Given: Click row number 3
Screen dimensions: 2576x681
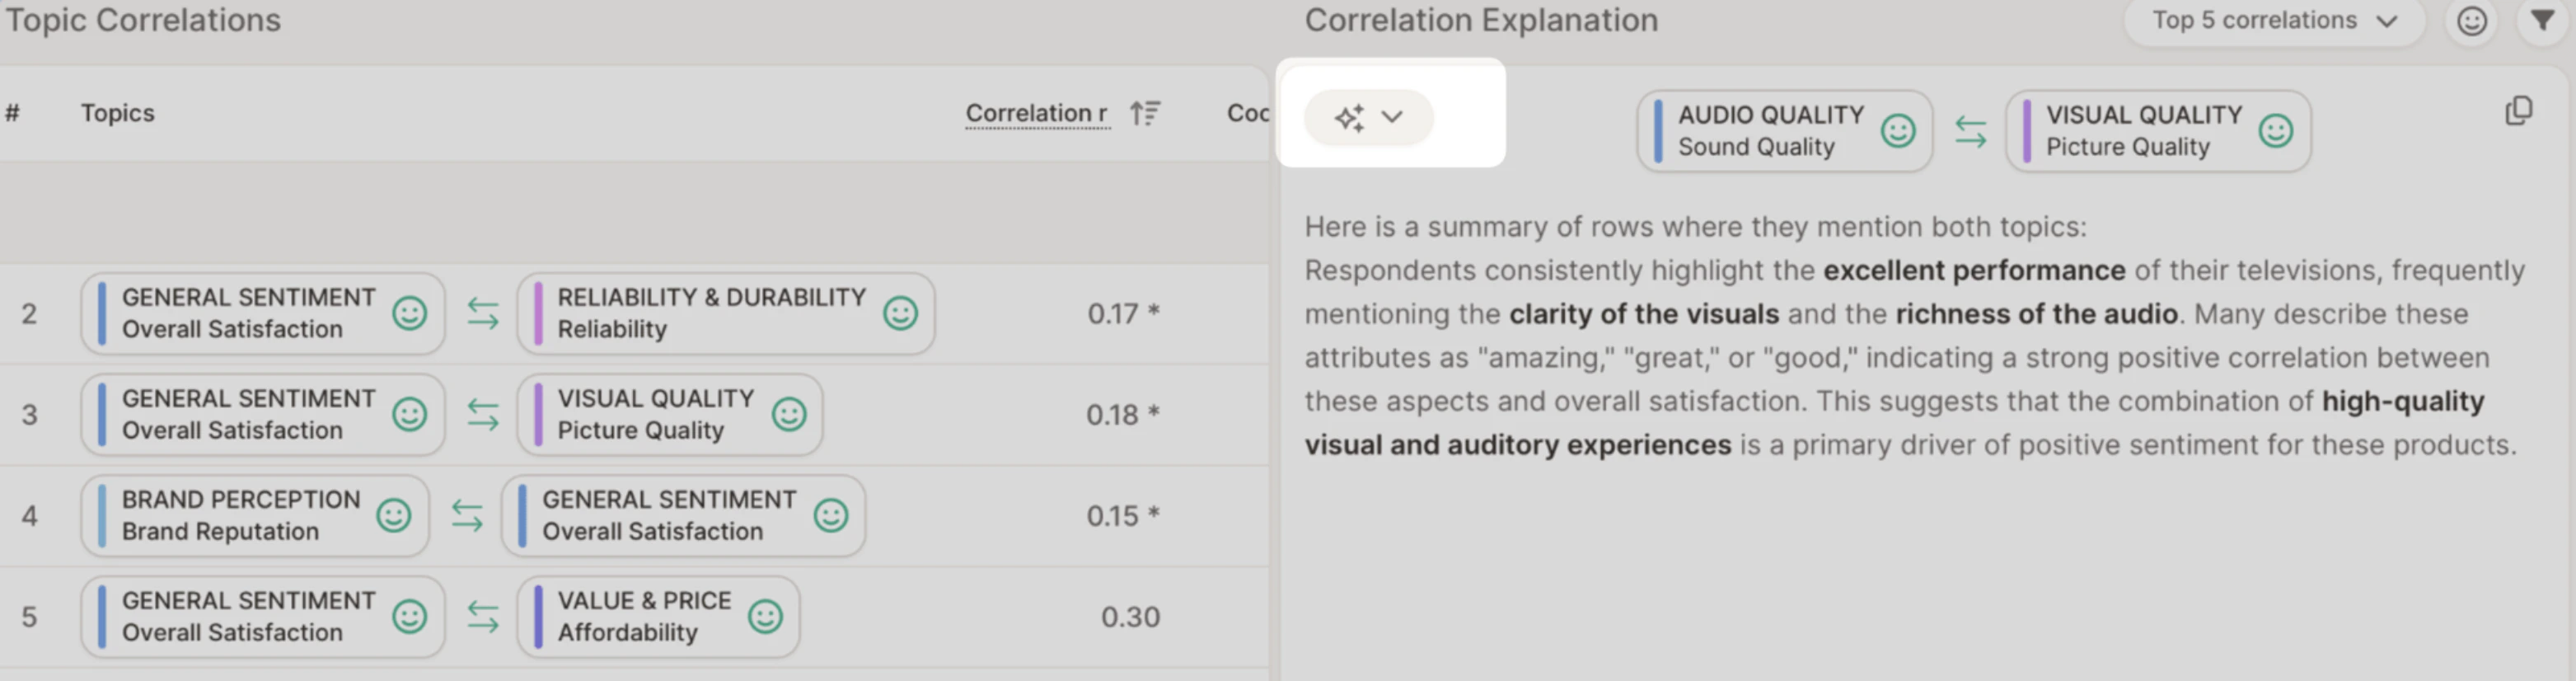Looking at the screenshot, I should point(29,415).
